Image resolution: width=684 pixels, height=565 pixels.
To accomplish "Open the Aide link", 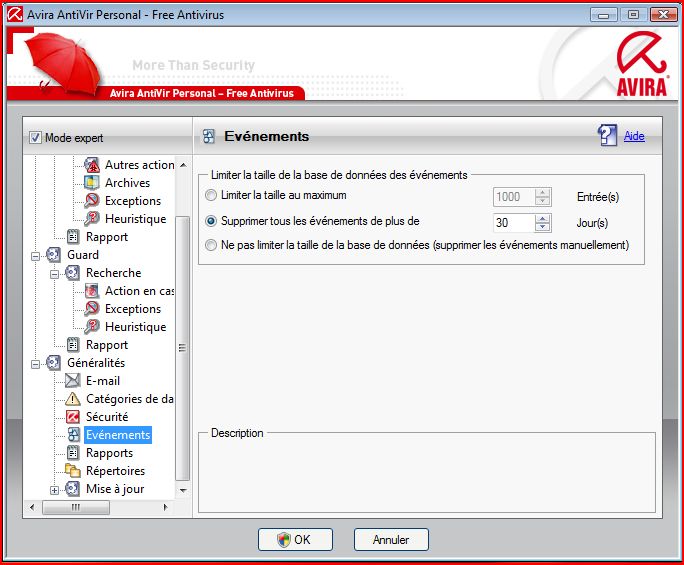I will coord(634,136).
